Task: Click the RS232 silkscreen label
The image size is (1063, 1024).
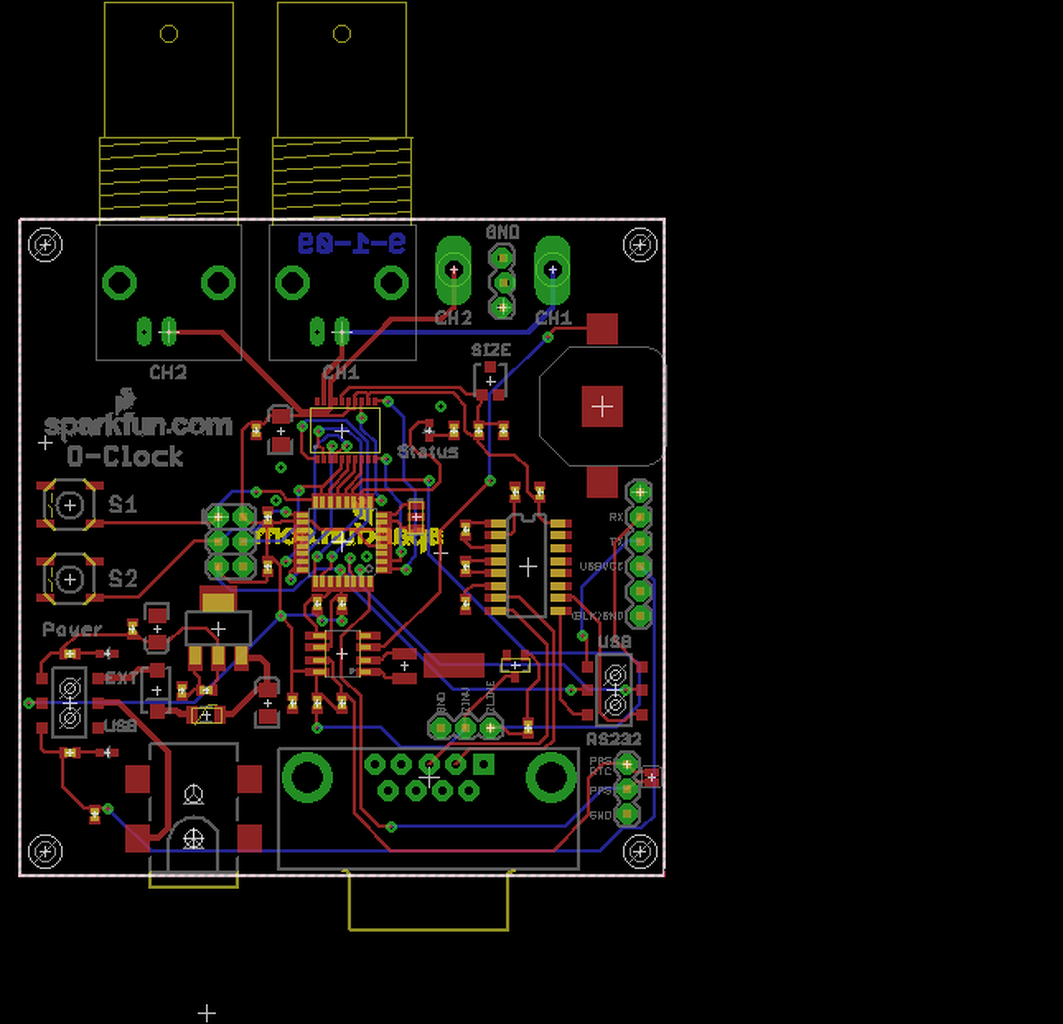Action: point(614,739)
